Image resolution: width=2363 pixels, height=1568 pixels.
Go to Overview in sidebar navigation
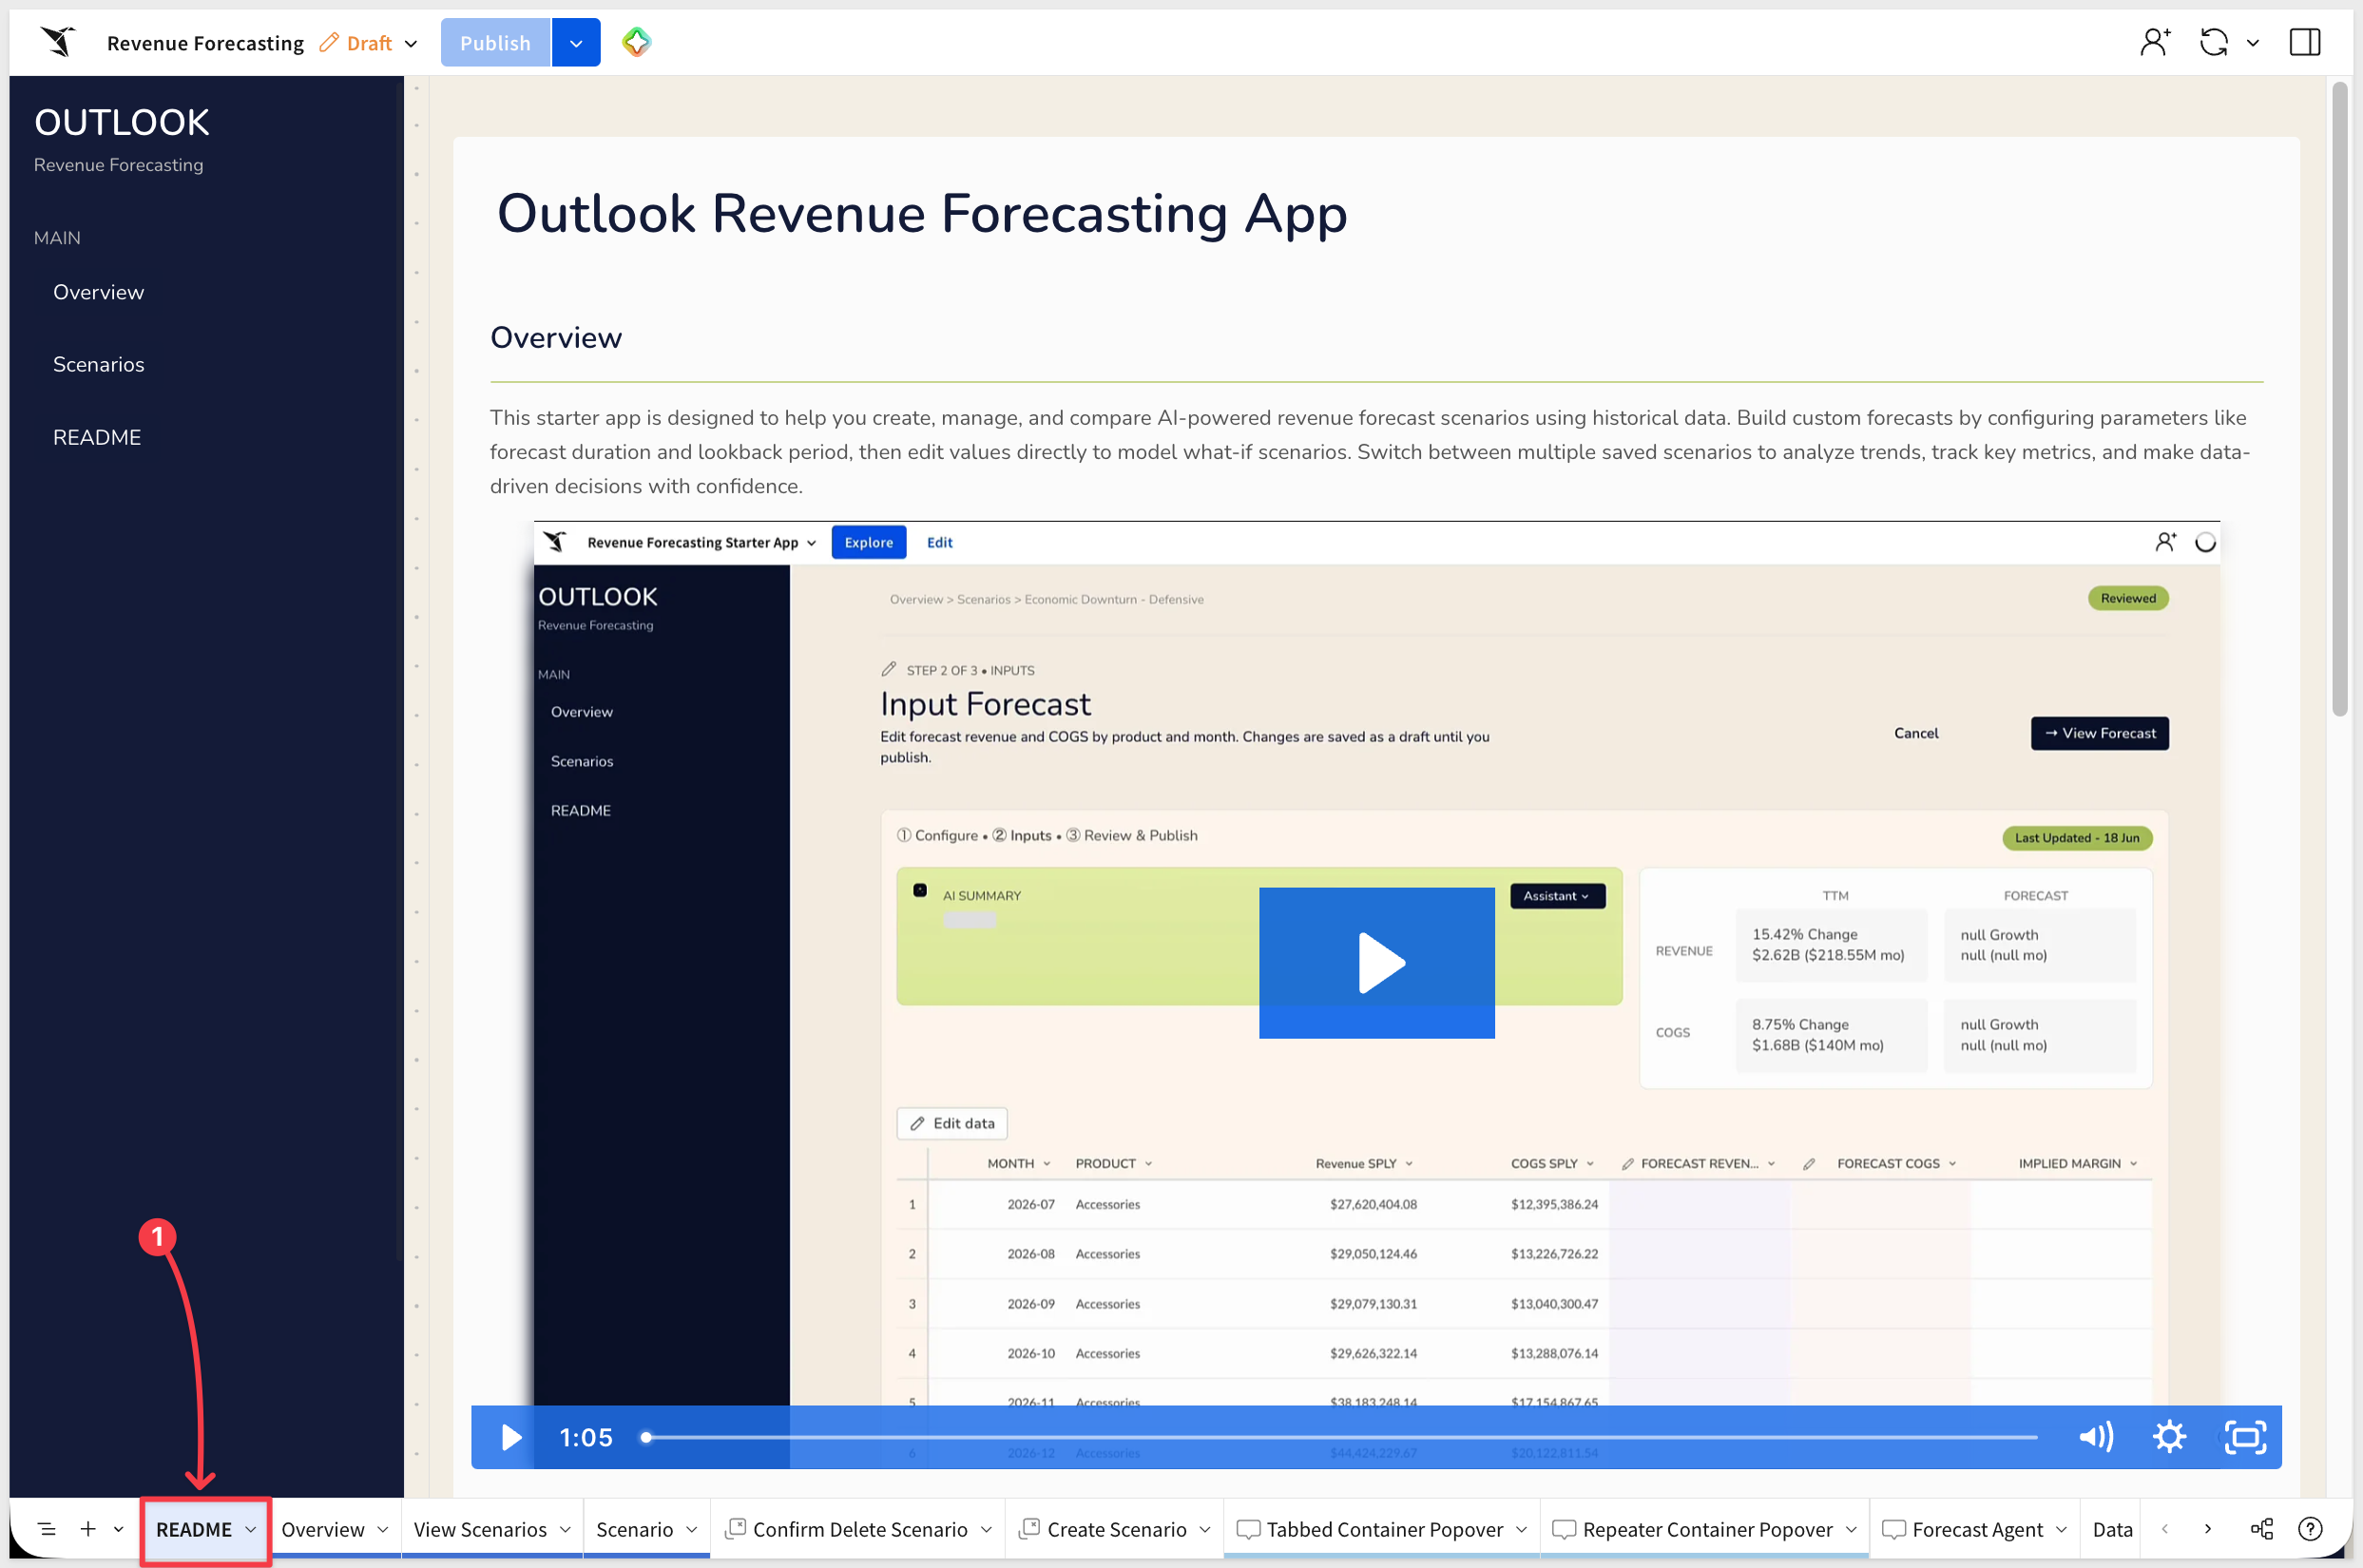point(98,292)
